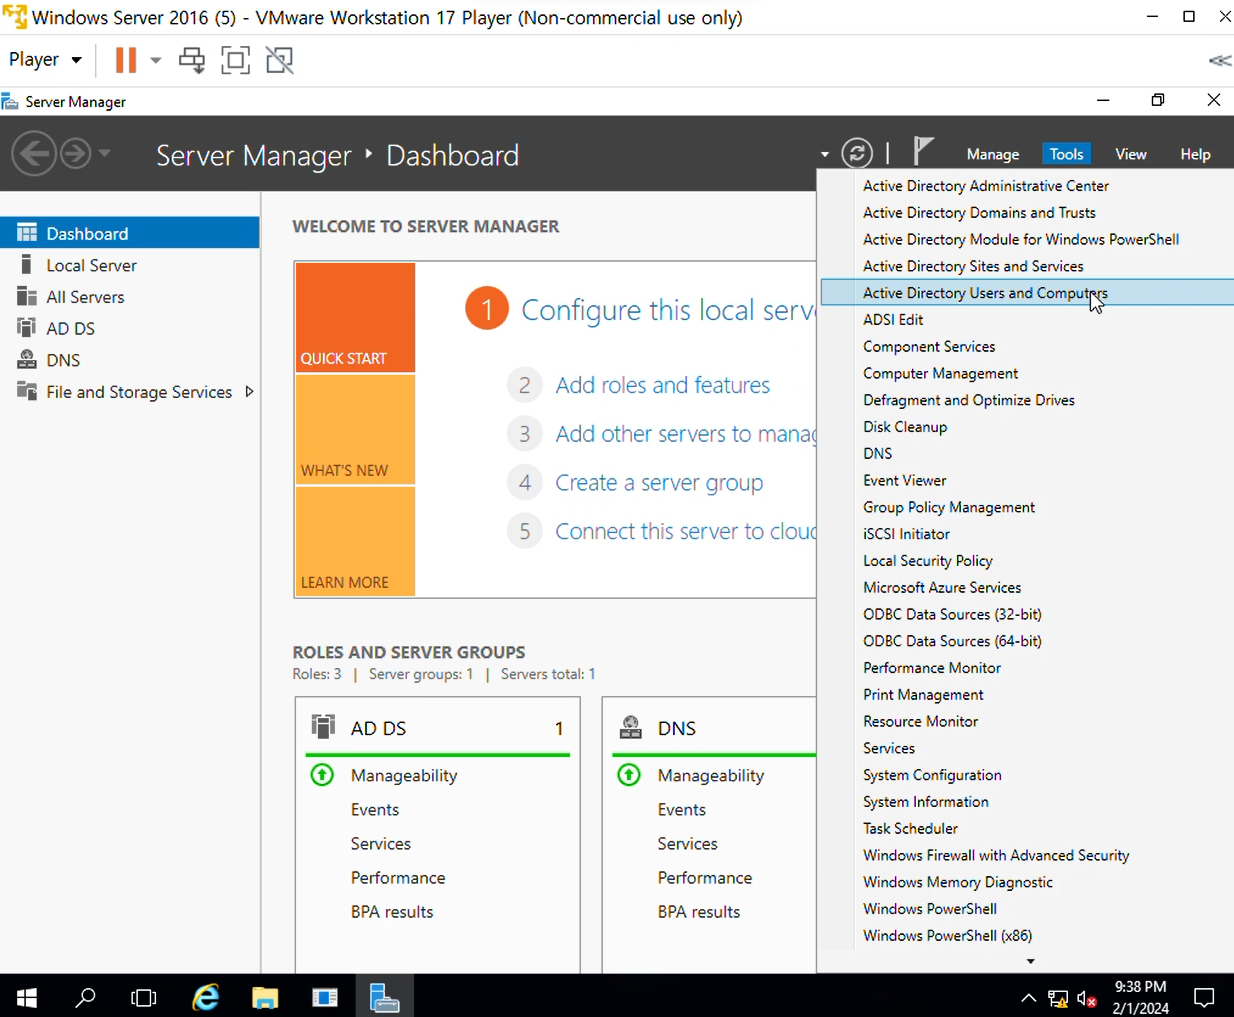Click the QUICK START tile
The image size is (1234, 1017).
(355, 317)
